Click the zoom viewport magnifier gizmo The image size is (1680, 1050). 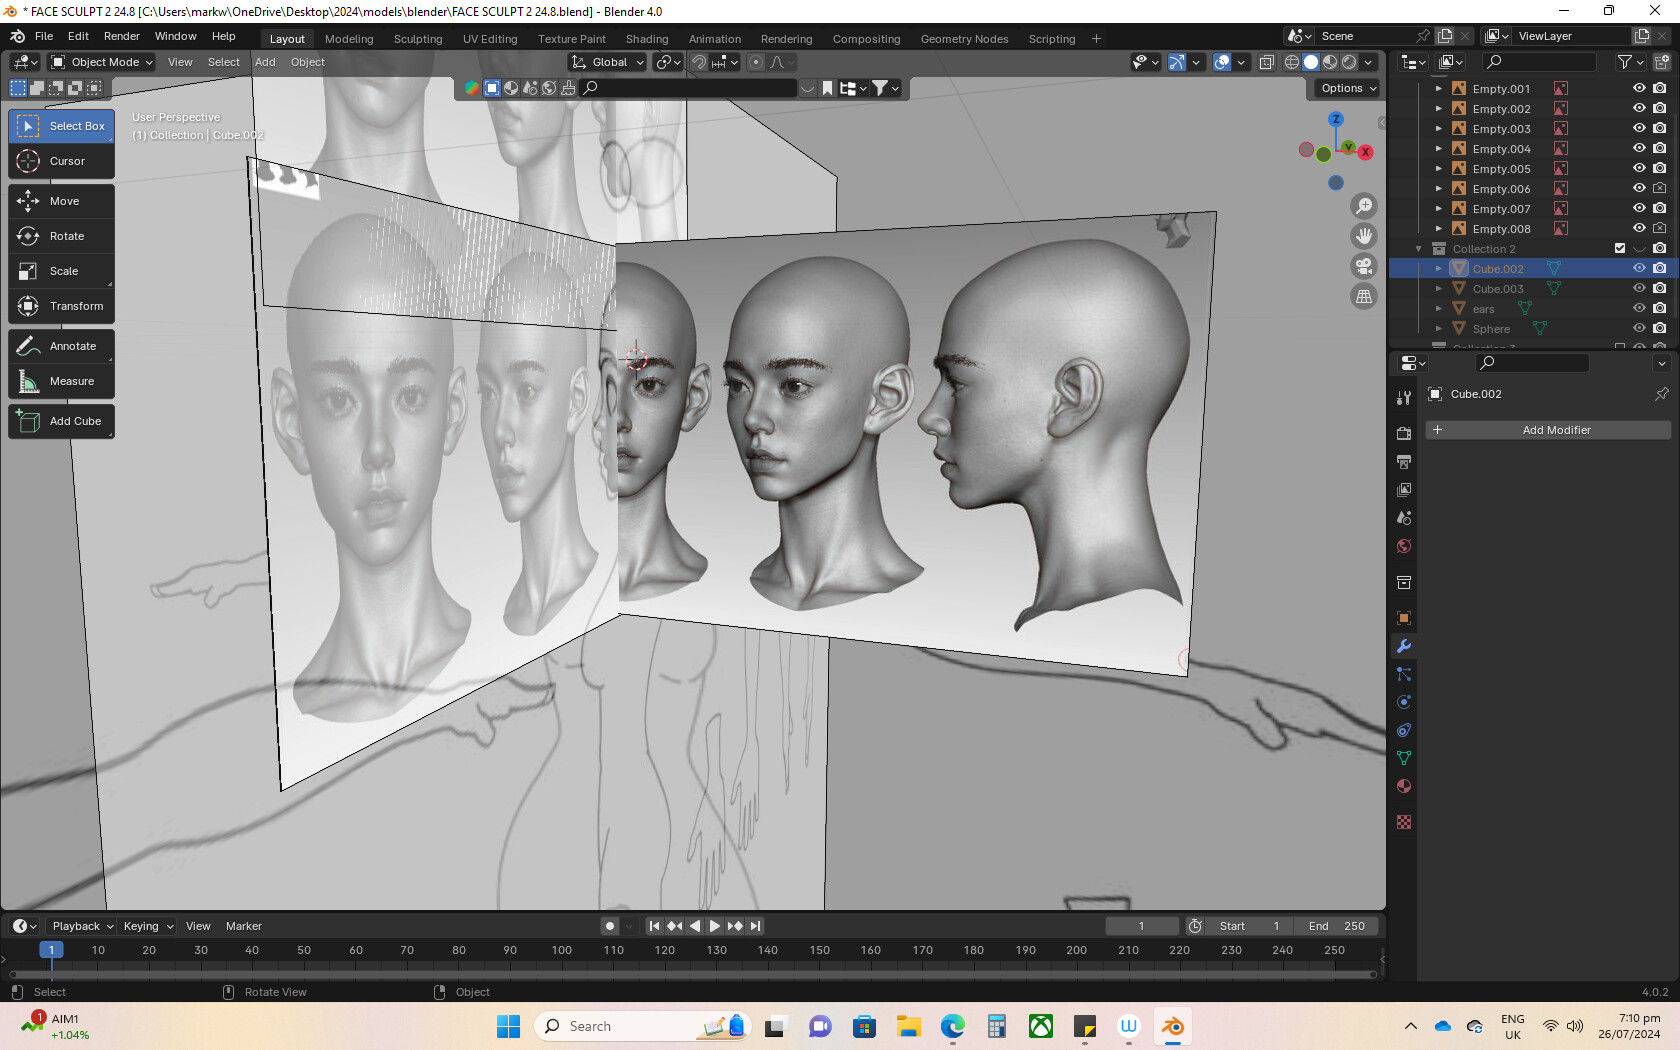coord(1364,206)
